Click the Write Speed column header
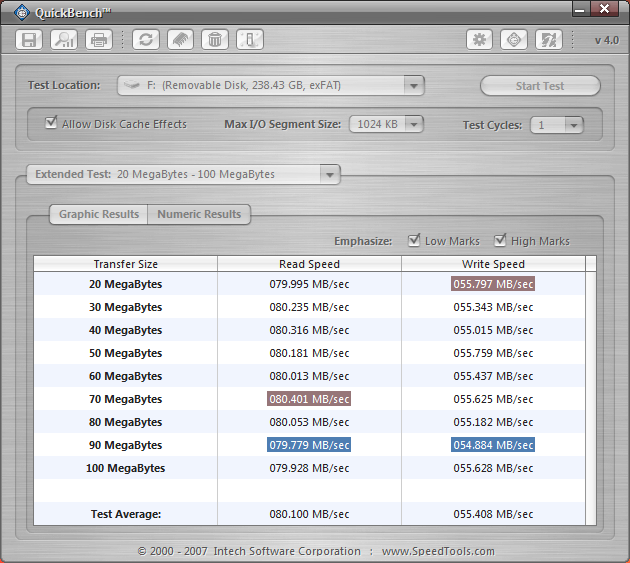Viewport: 630px width, 563px height. (493, 264)
